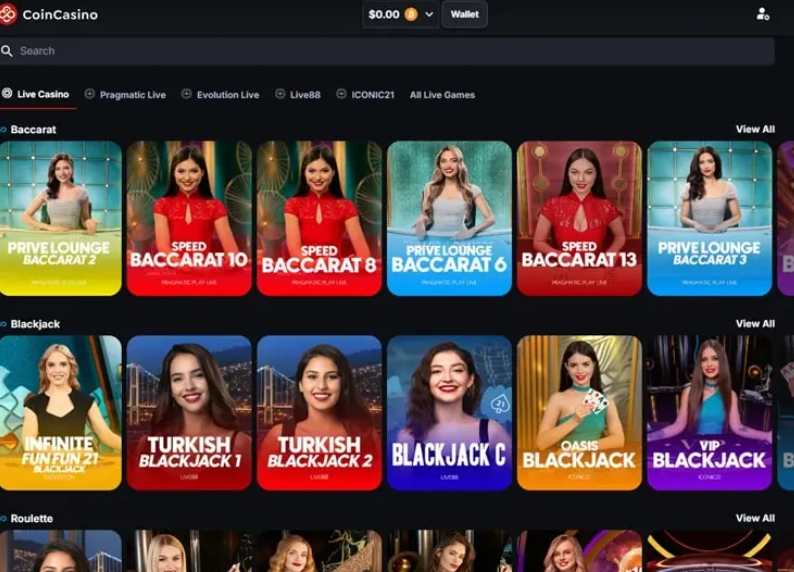Open Prive Lounge Baccarat 6 game

[449, 218]
